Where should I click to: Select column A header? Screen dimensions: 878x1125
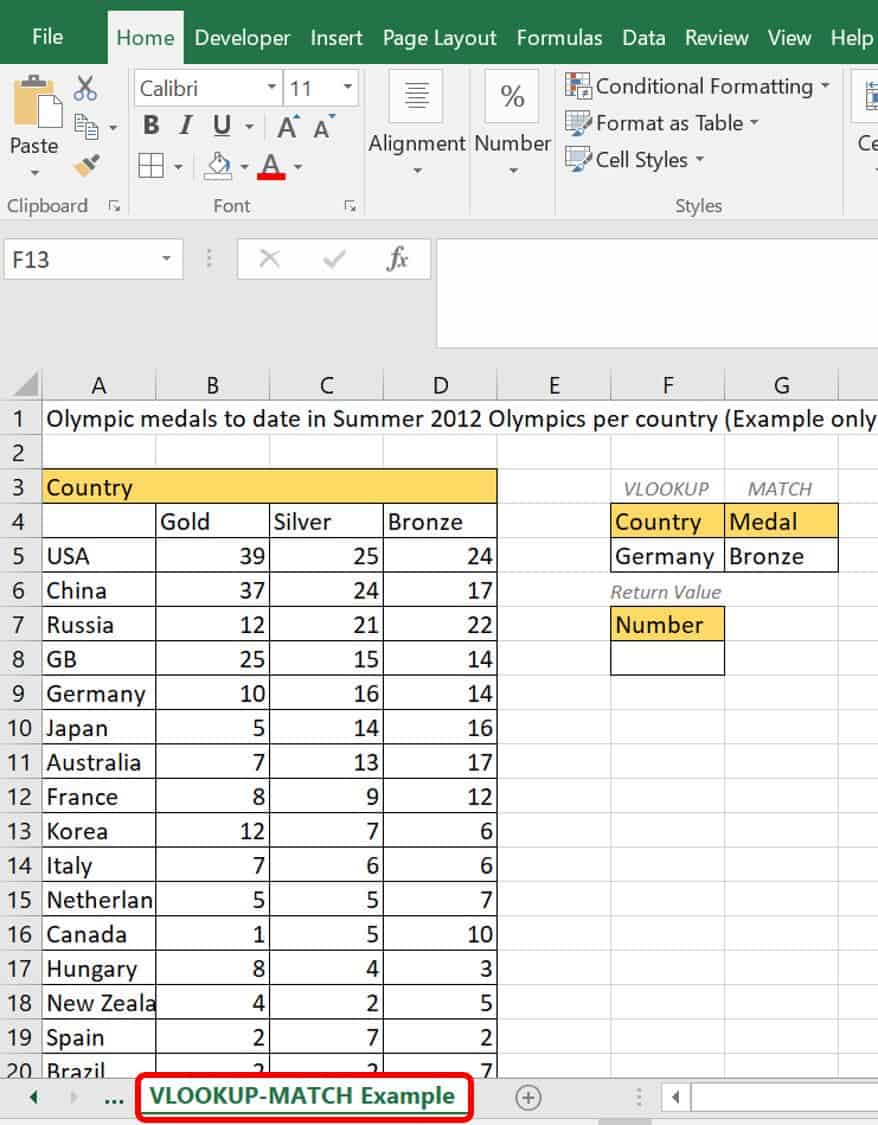[98, 385]
